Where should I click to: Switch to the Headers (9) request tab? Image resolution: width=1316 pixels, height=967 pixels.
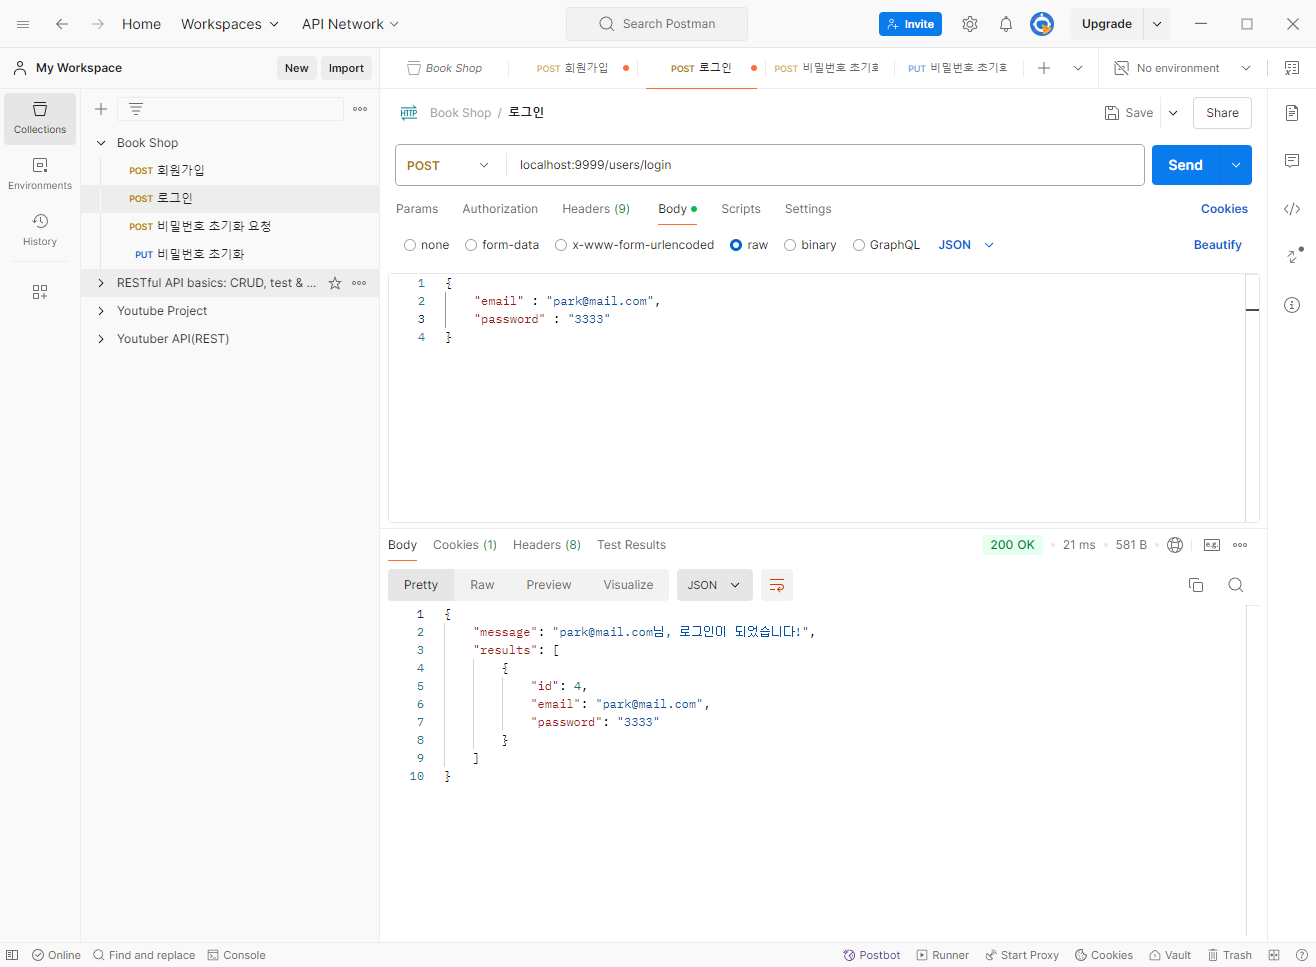pyautogui.click(x=596, y=209)
